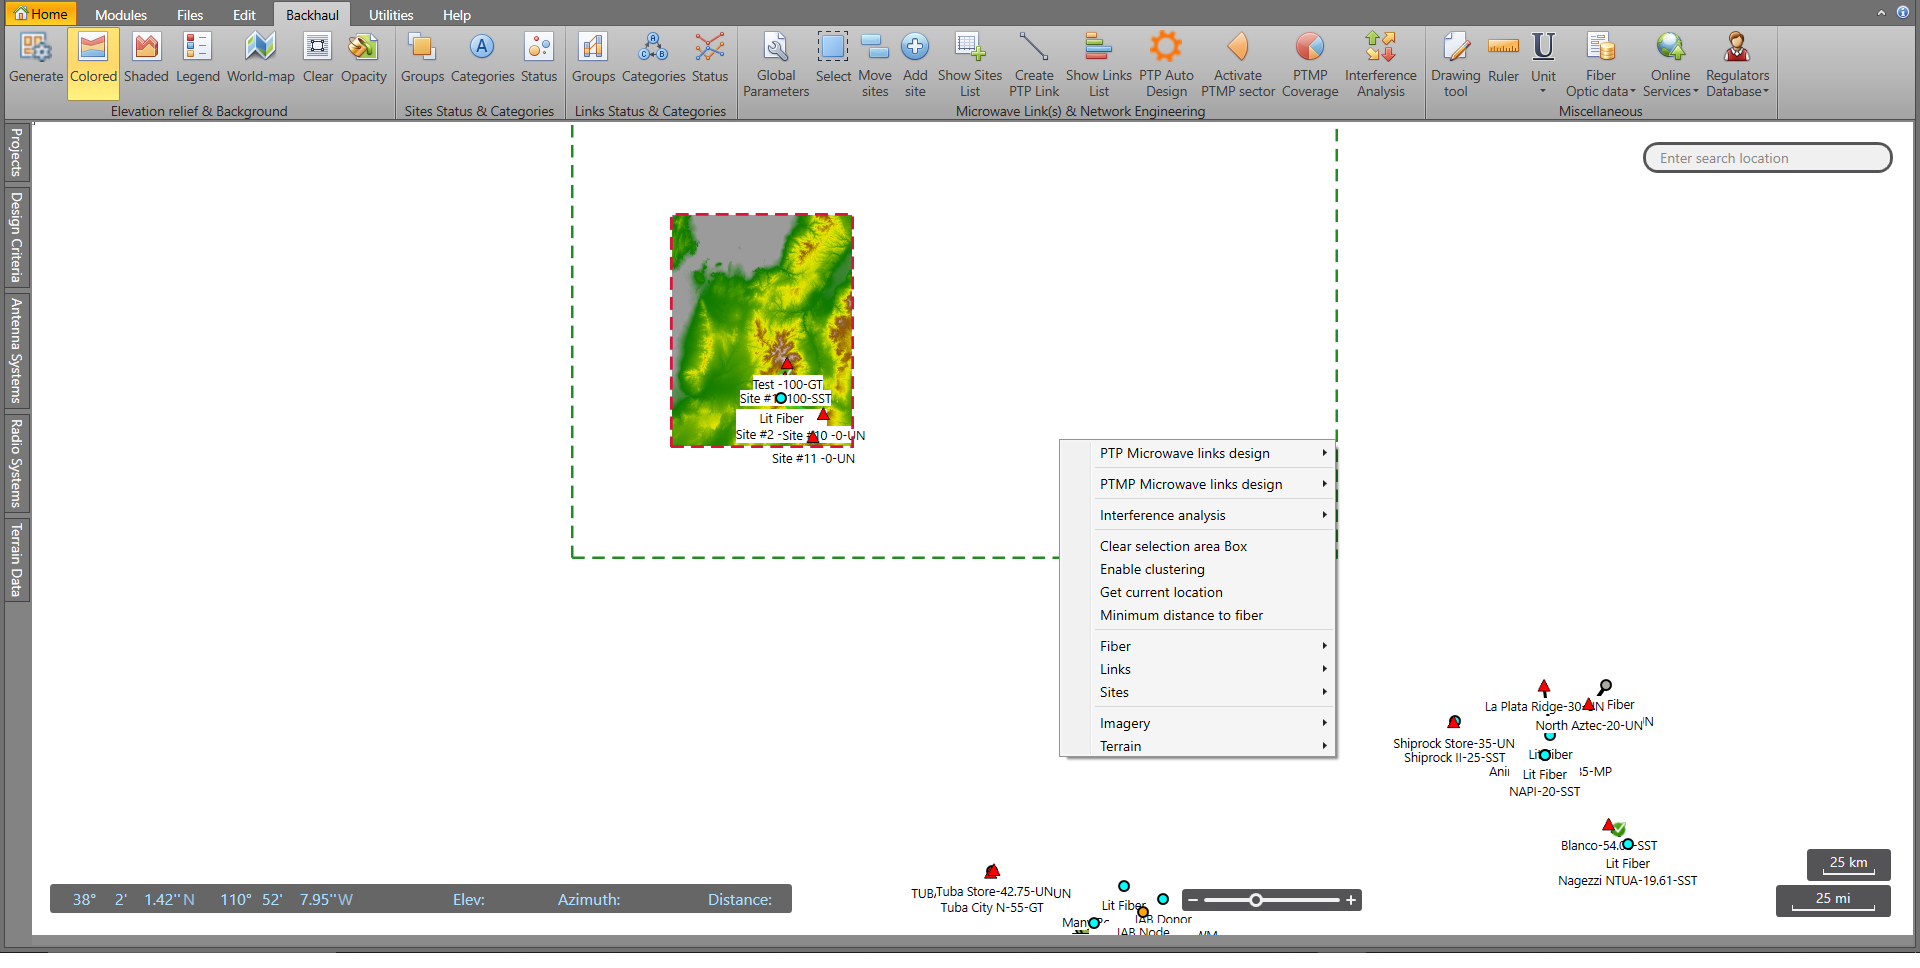Viewport: 1920px width, 968px height.
Task: Open the Modules menu
Action: (120, 14)
